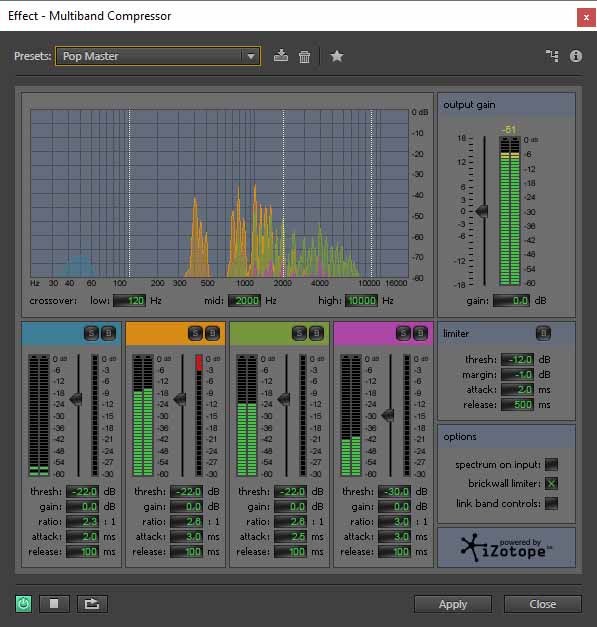Select blue band attack 2.0 field
Screen dimensions: 597x627
pyautogui.click(x=82, y=537)
